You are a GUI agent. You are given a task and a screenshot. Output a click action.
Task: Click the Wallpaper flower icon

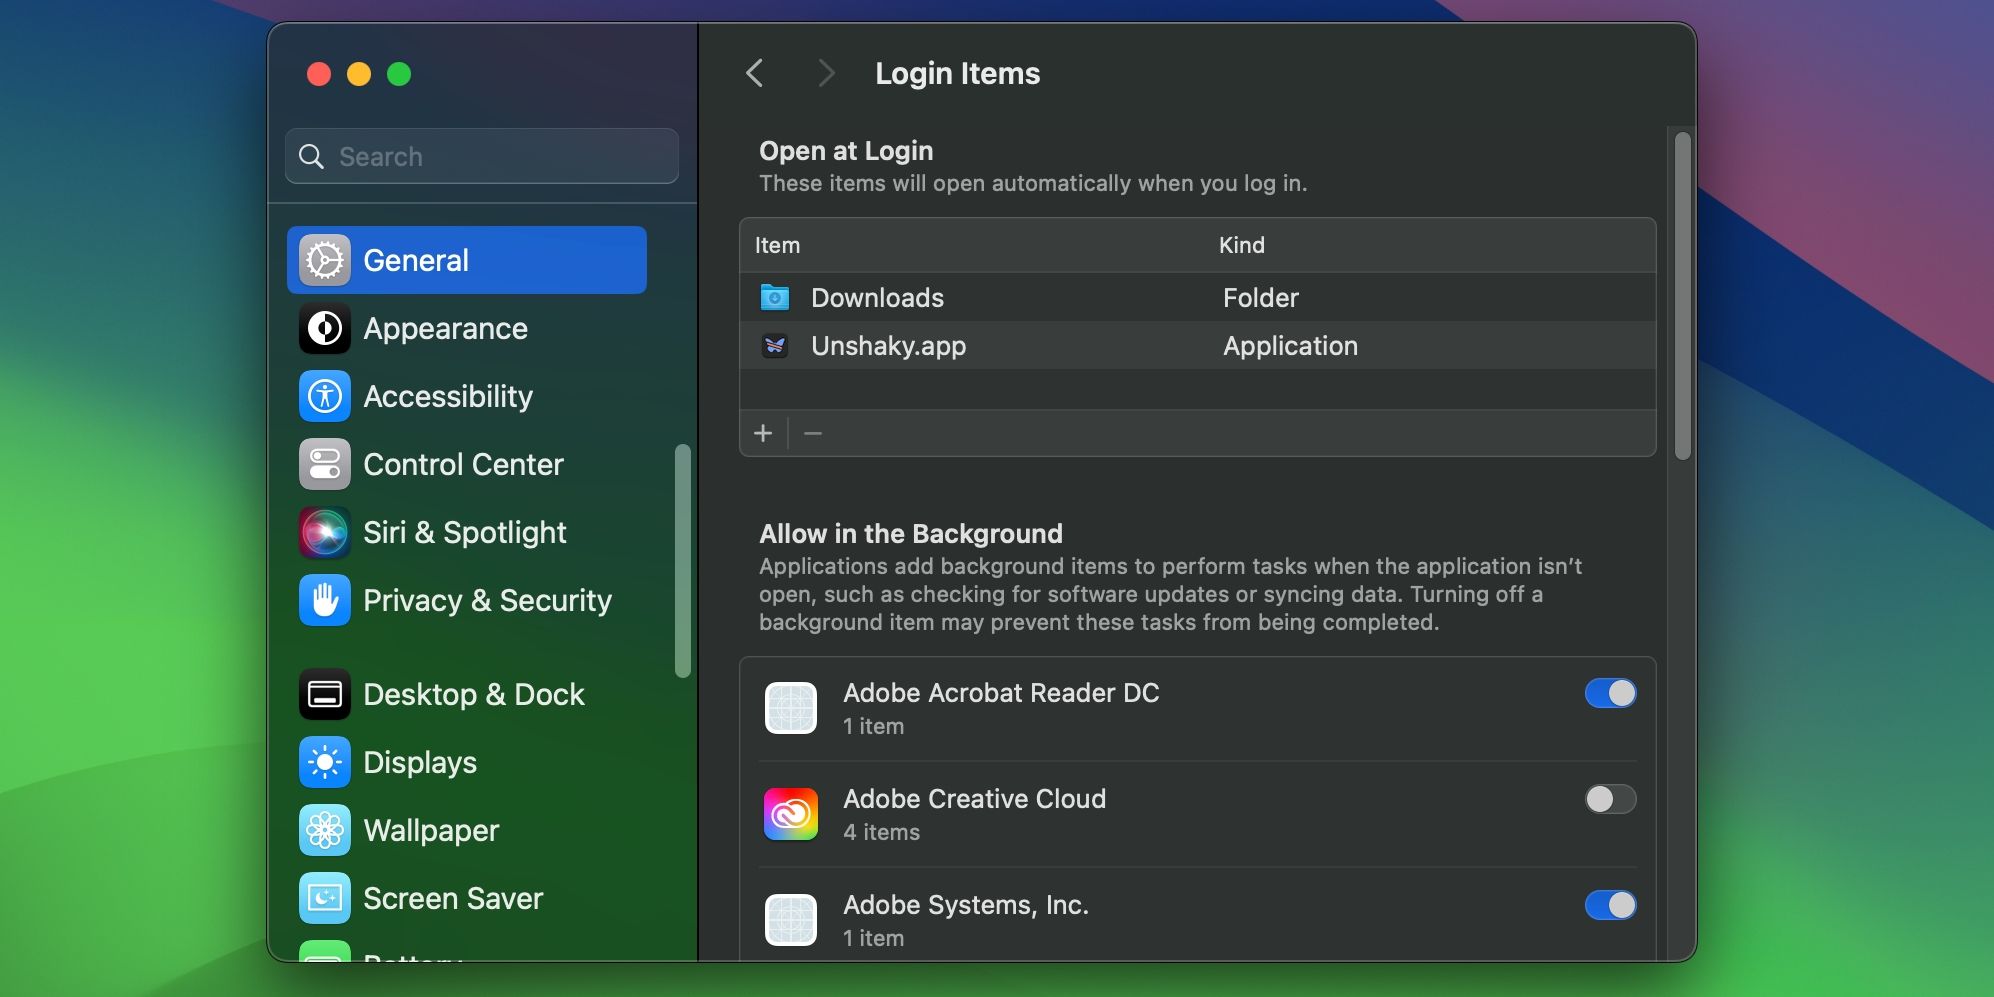point(323,830)
